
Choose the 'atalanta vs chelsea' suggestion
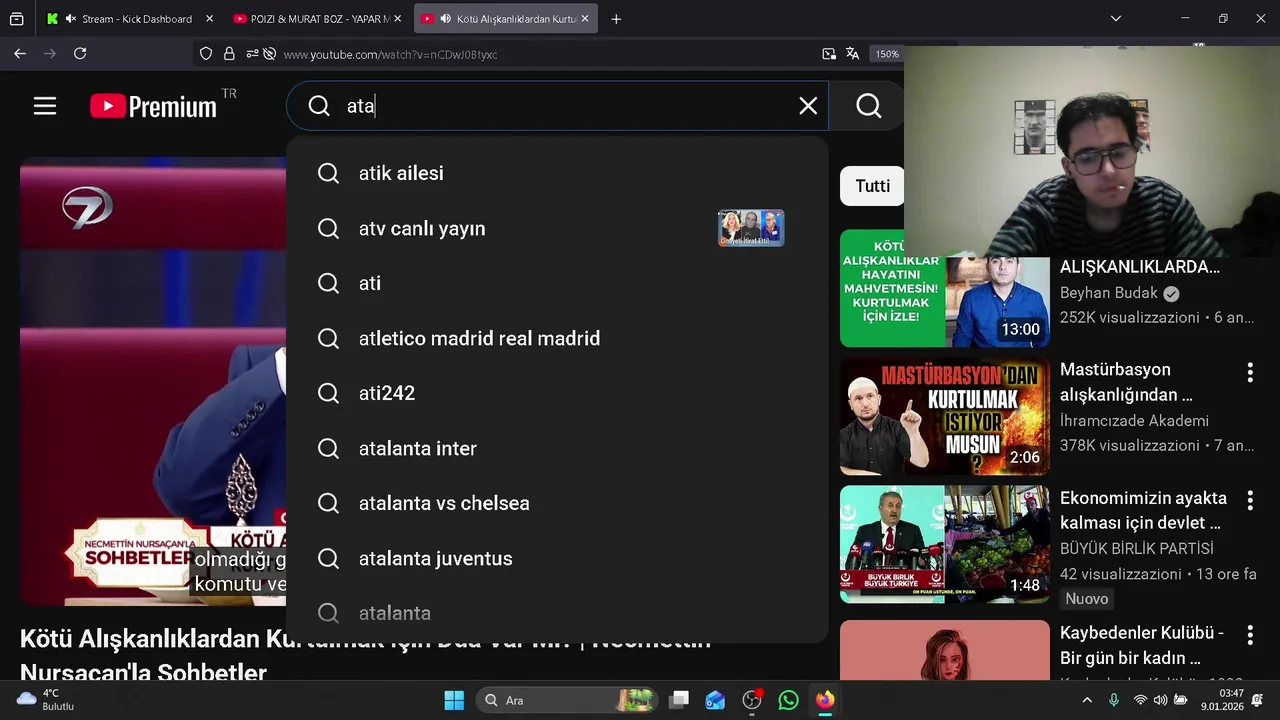tap(557, 503)
